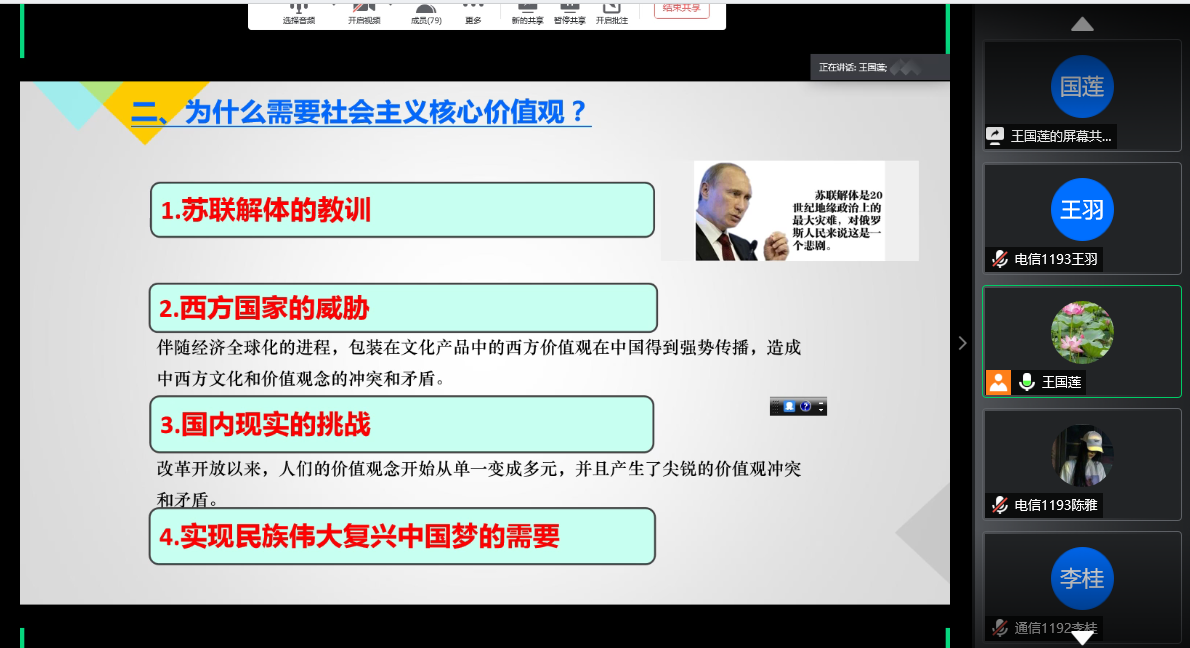
Task: Pause sharing with 暂停共享
Action: coord(569,14)
